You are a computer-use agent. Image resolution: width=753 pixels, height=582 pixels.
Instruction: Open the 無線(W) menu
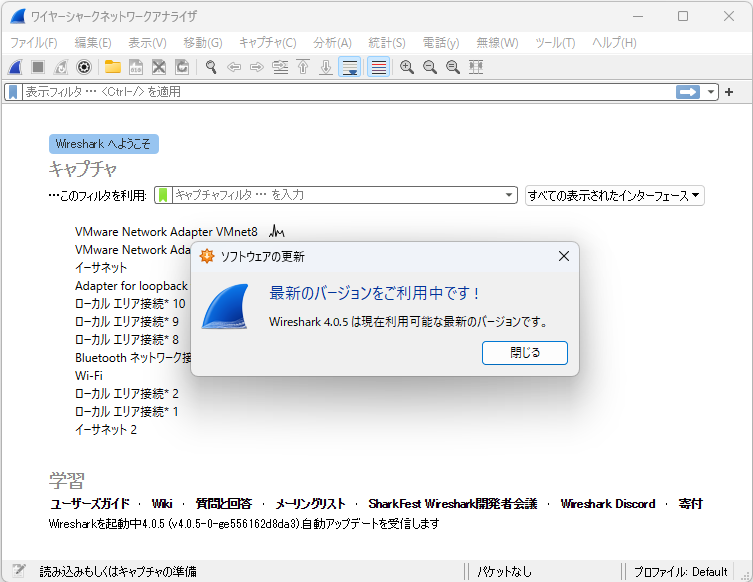pyautogui.click(x=497, y=43)
